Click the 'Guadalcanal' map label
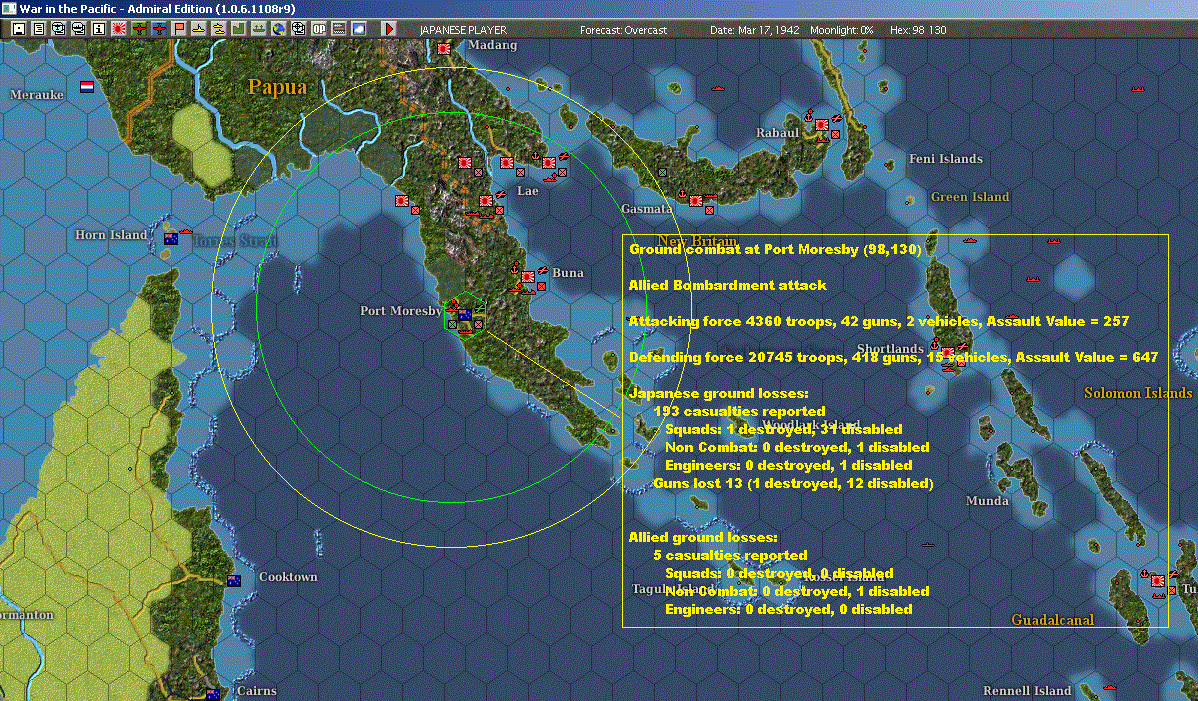The width and height of the screenshot is (1198, 701). (x=1052, y=619)
